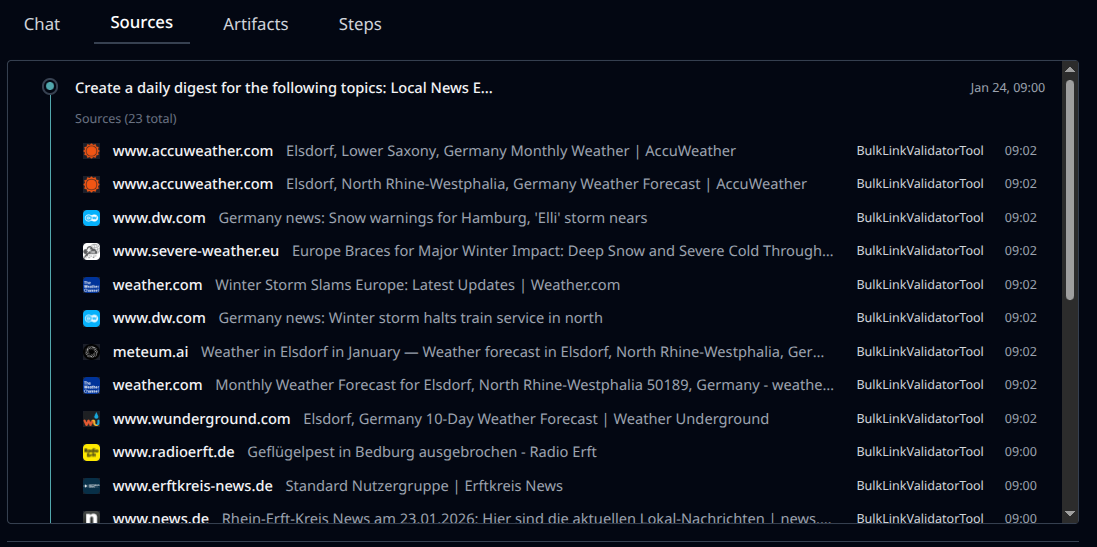The width and height of the screenshot is (1097, 547).
Task: Open the Elsdorf, Lower Saxony Monthly Weather link
Action: click(511, 151)
